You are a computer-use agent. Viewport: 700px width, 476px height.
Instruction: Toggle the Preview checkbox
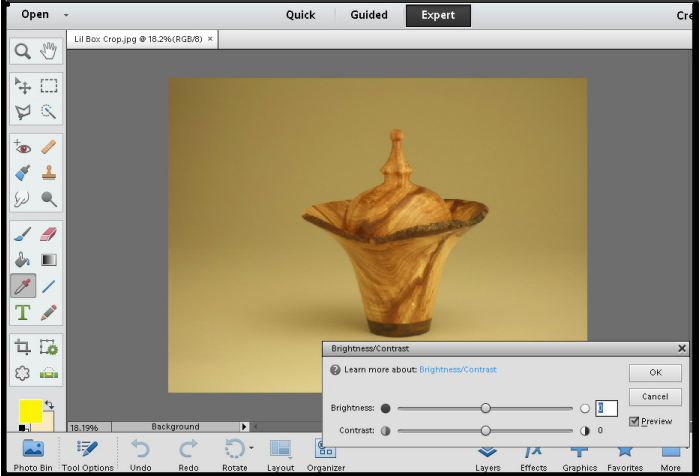[x=634, y=422]
